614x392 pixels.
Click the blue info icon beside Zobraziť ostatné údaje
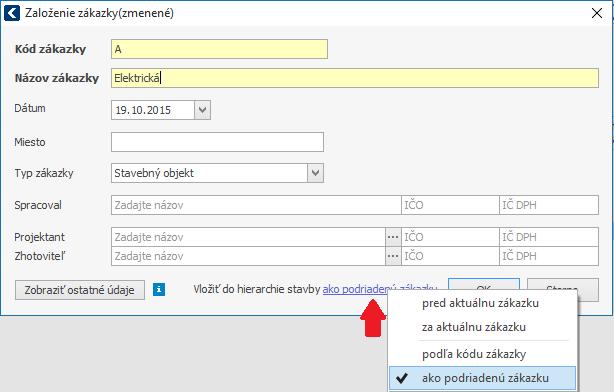(x=159, y=290)
